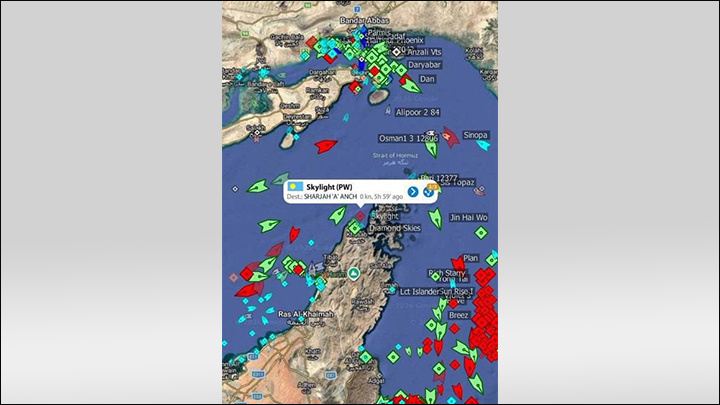
Task: Click the Anzali Vts label
Action: click(424, 52)
